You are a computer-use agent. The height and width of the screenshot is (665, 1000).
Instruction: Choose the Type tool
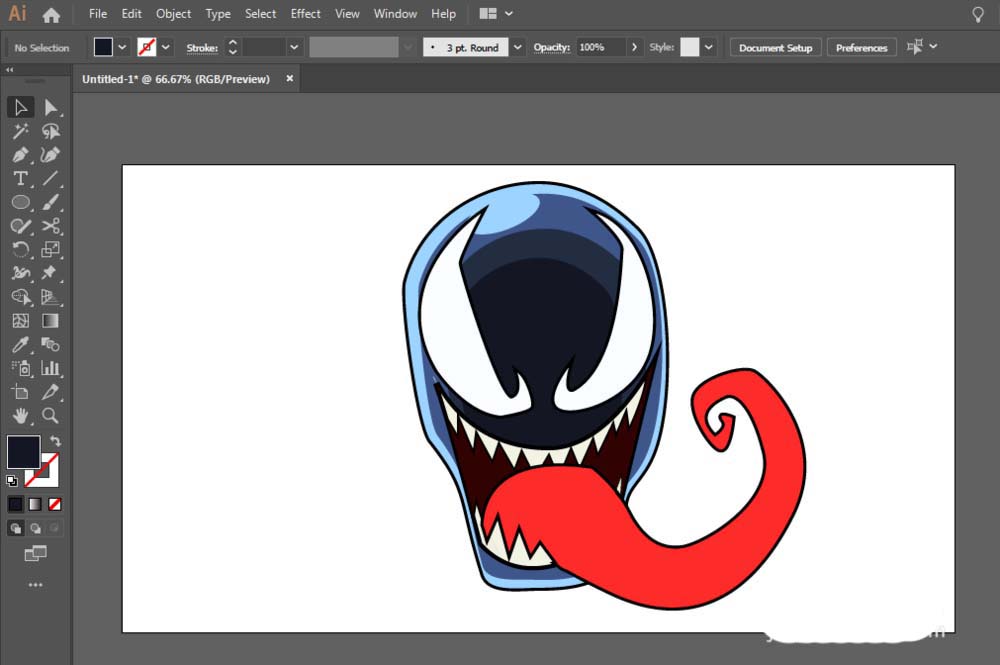(20, 179)
